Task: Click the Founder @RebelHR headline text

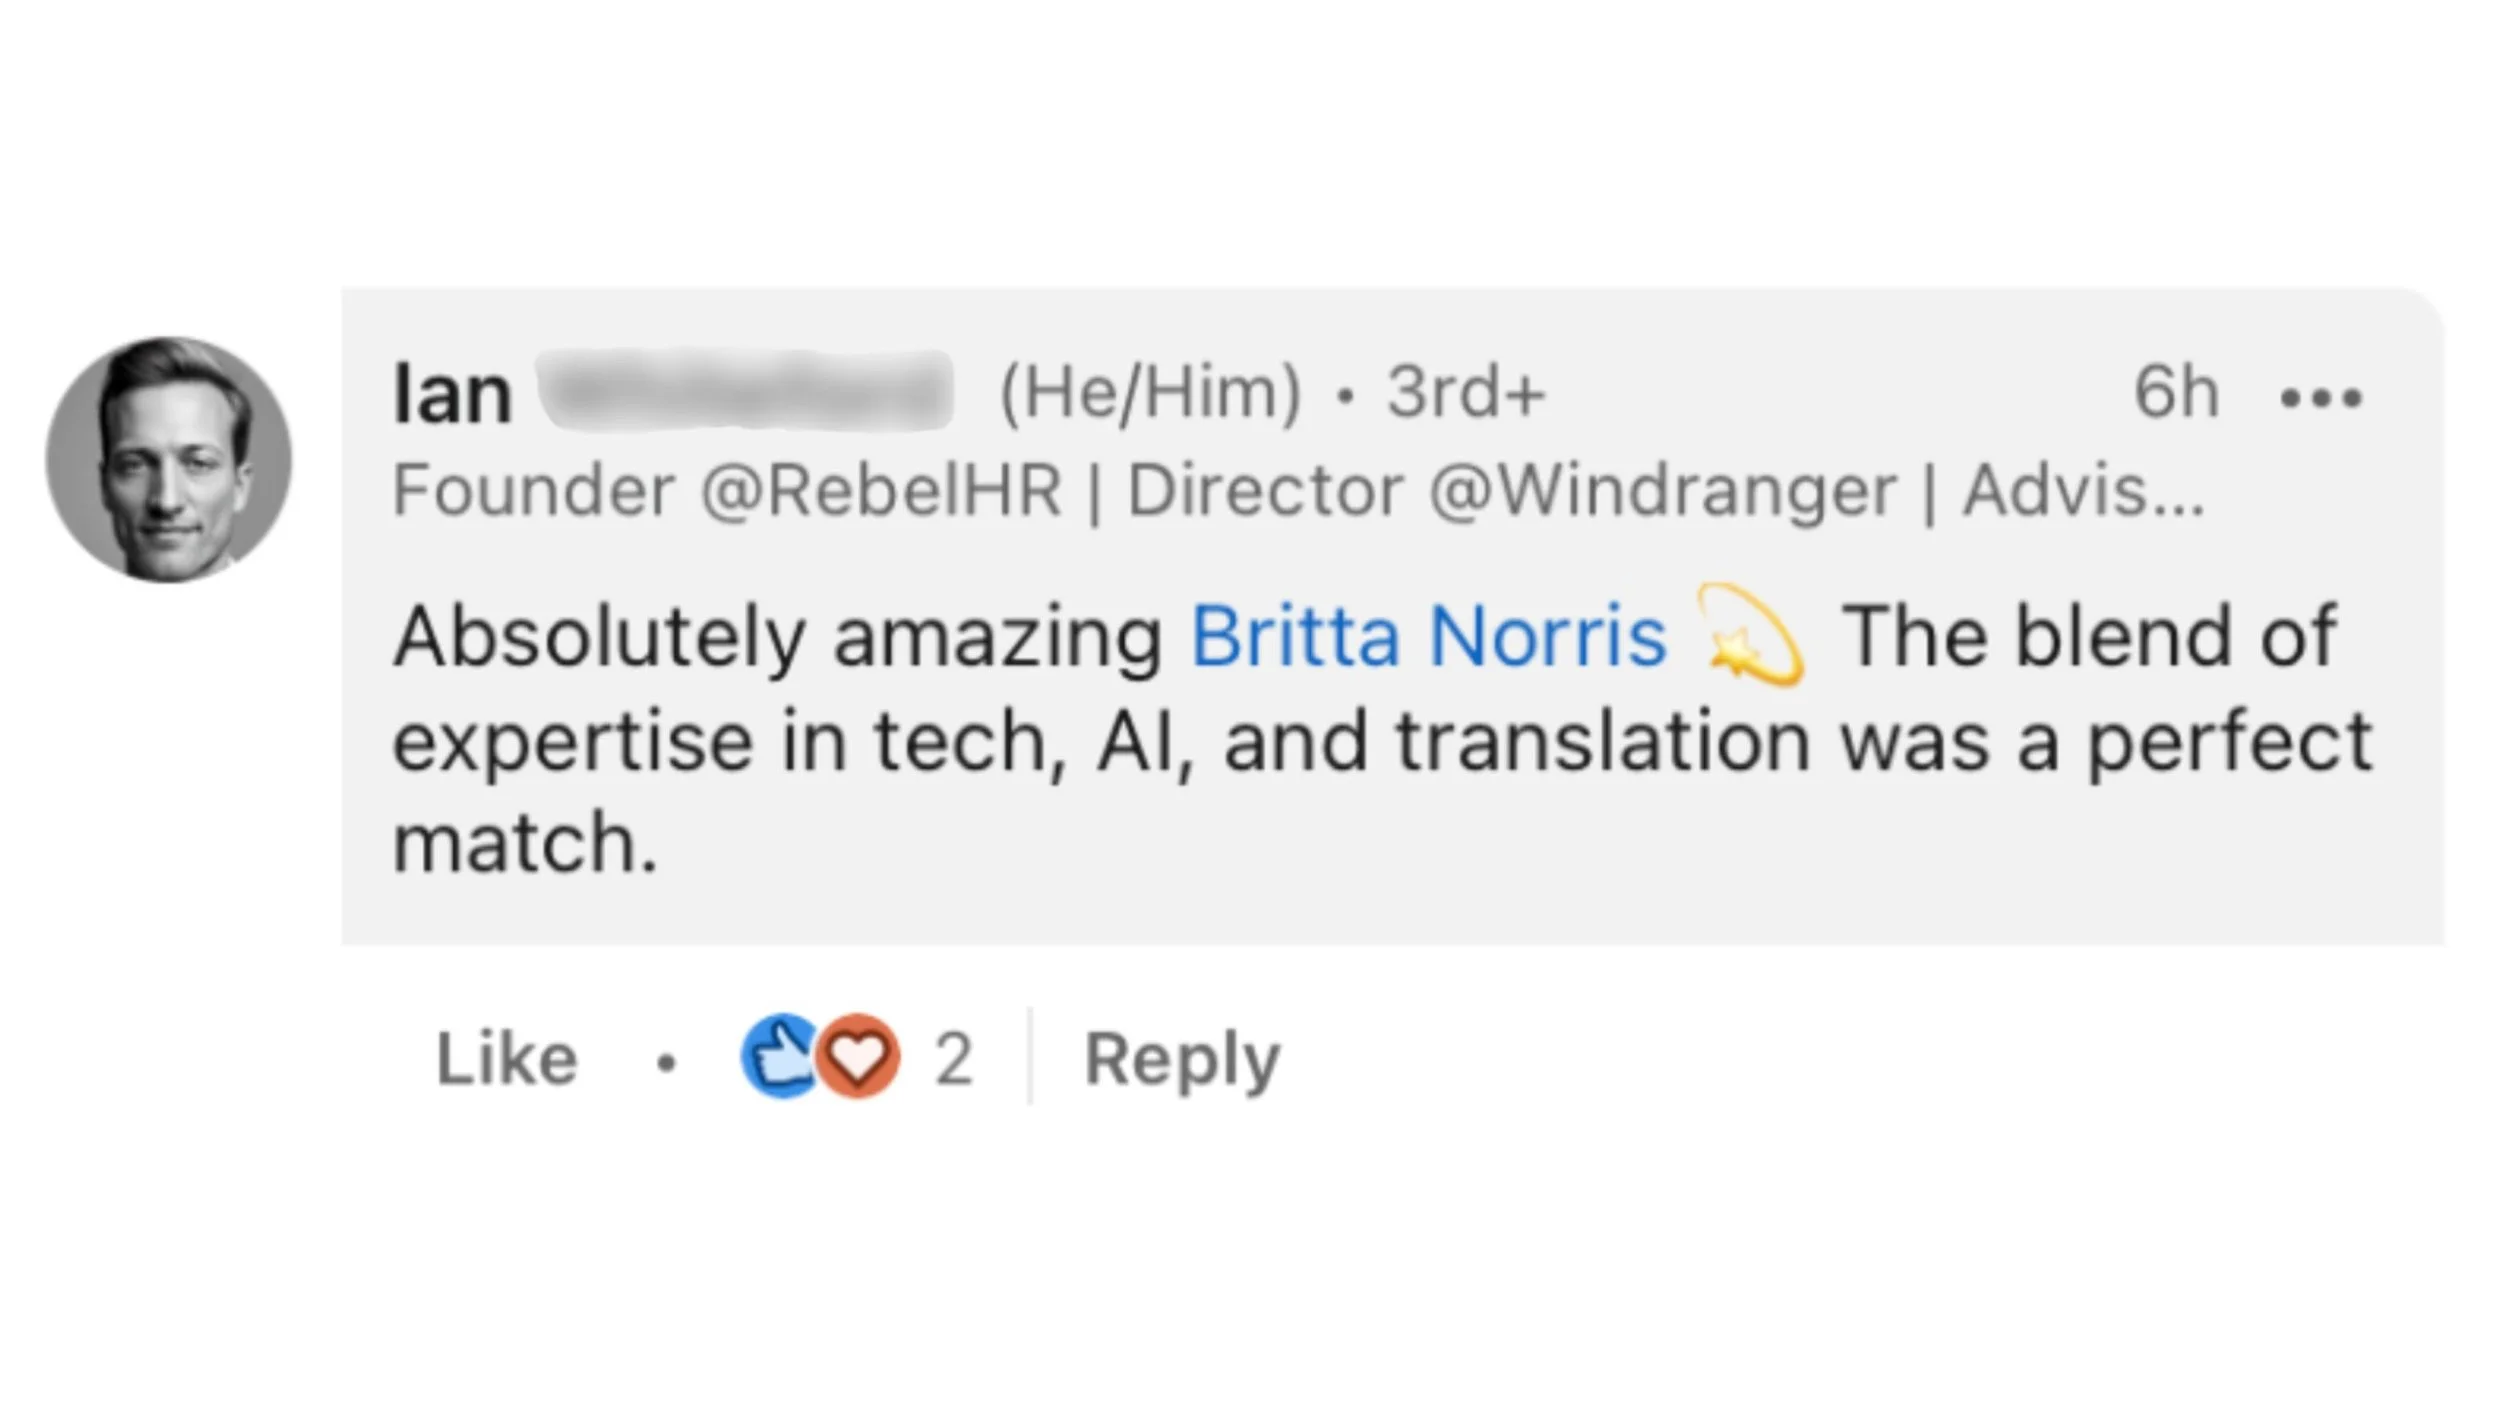Action: click(x=727, y=490)
